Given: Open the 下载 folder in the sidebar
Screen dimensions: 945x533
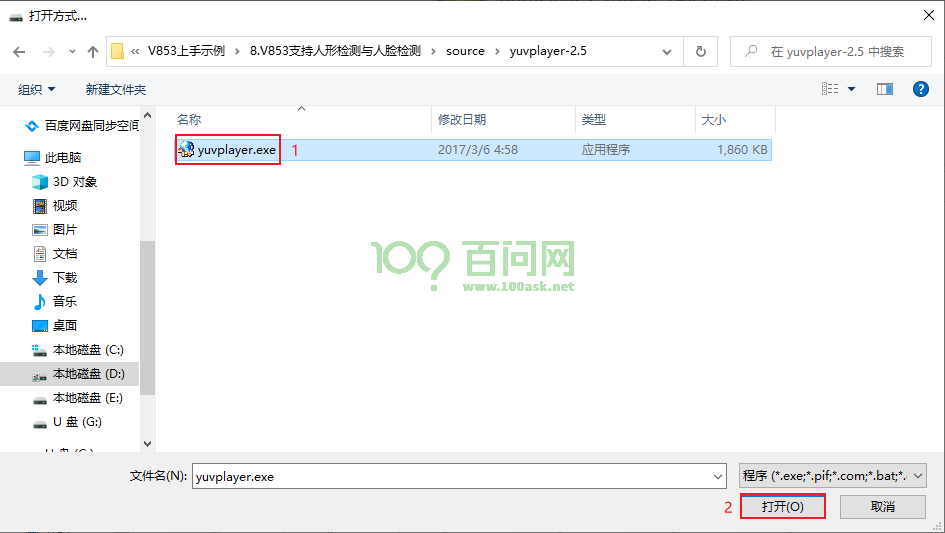Looking at the screenshot, I should point(65,277).
